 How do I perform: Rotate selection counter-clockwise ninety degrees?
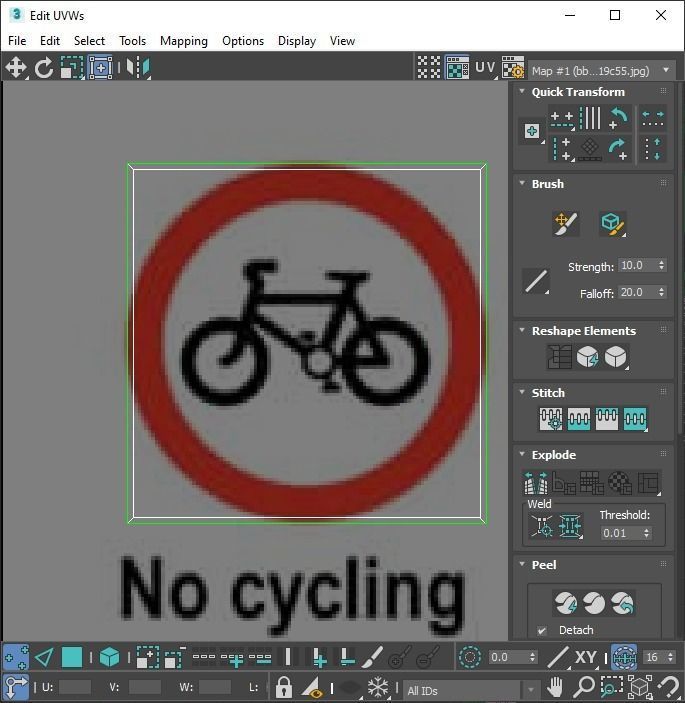[x=619, y=118]
